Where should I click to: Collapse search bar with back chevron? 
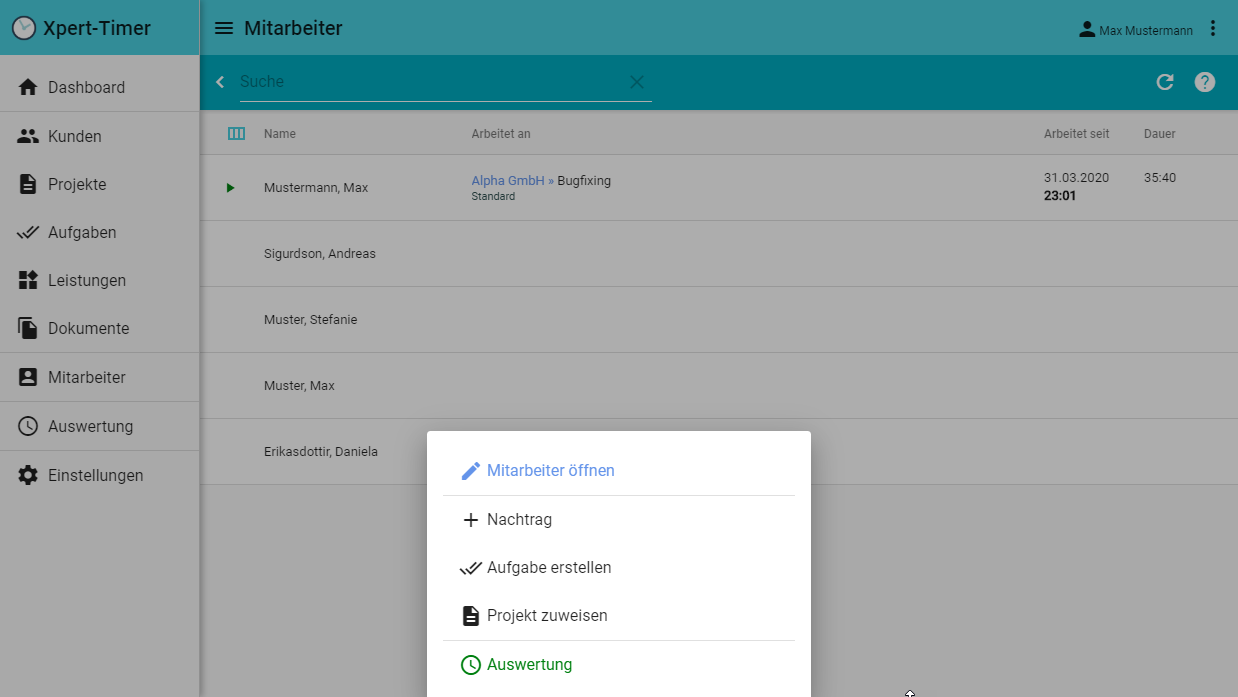pos(220,82)
